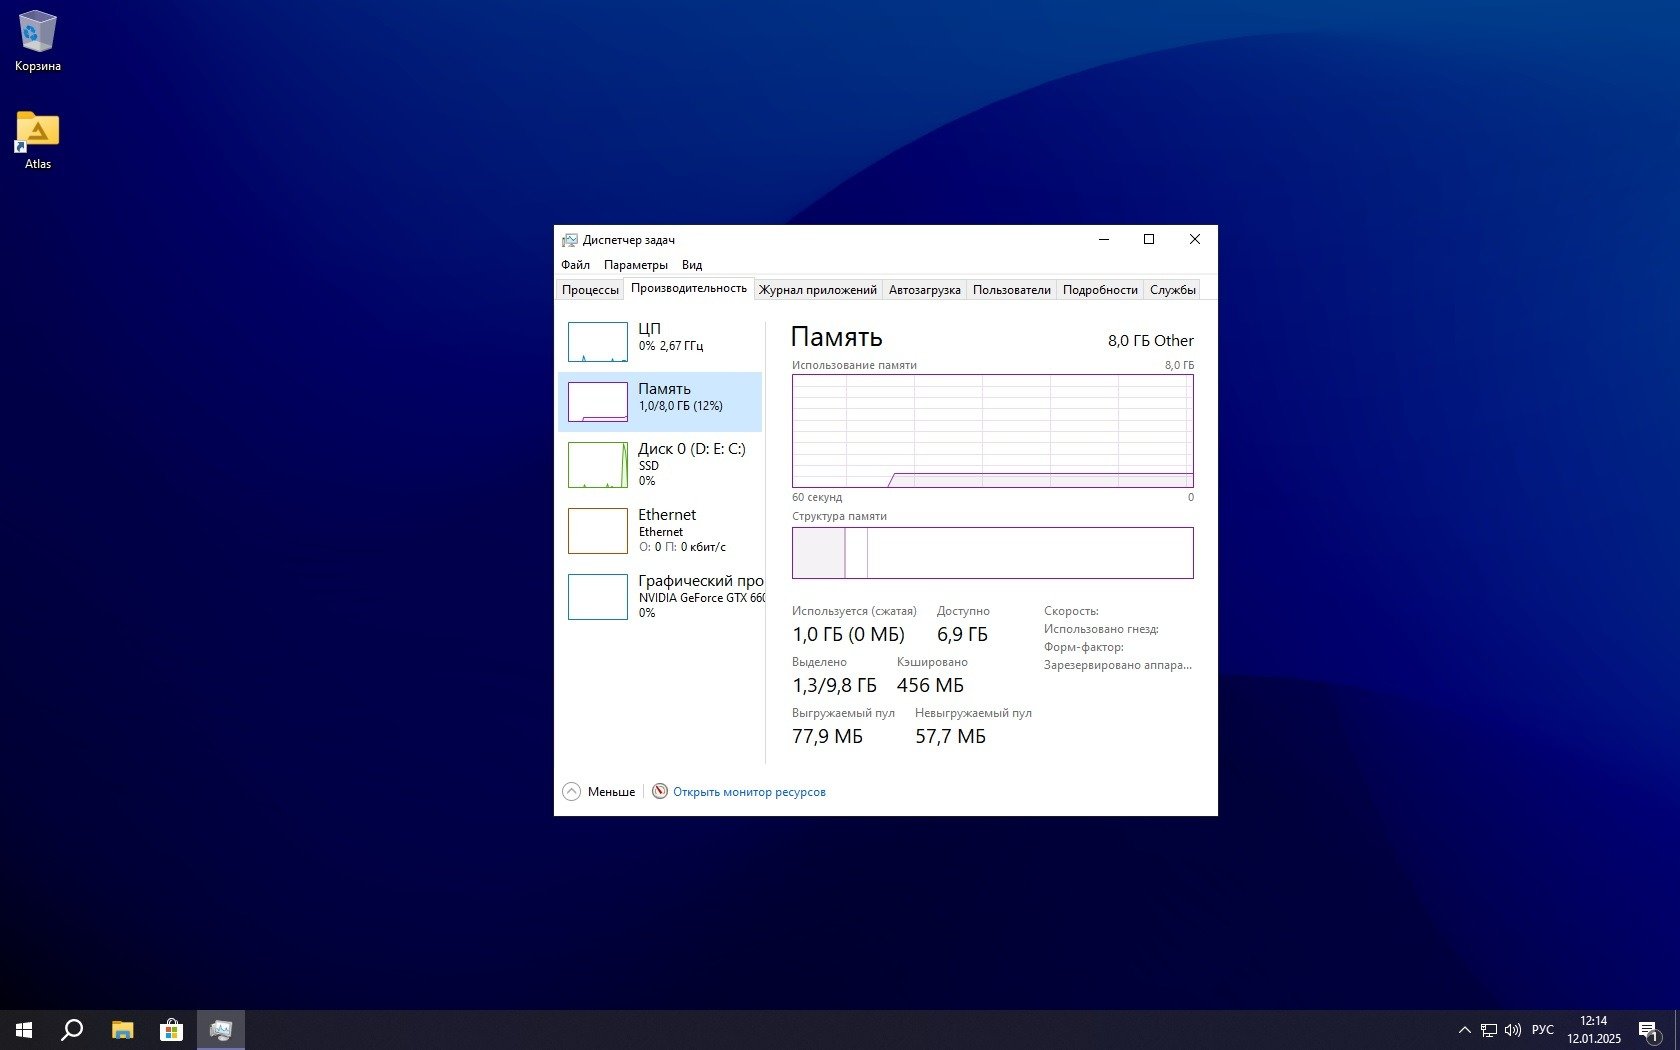Switch to the Автозагрузка tab
Image resolution: width=1680 pixels, height=1050 pixels.
click(x=924, y=290)
